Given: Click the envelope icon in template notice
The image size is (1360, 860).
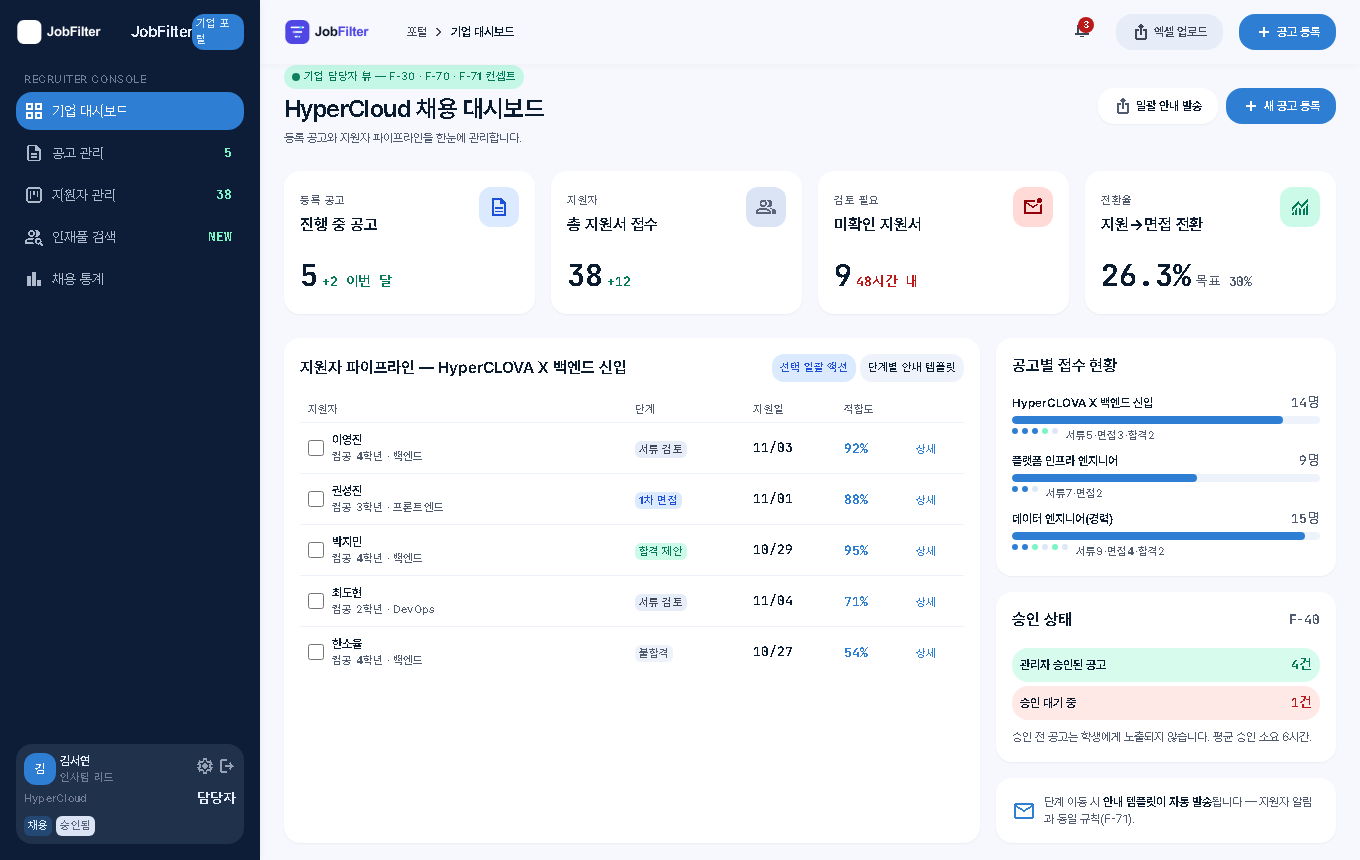Looking at the screenshot, I should (1024, 811).
